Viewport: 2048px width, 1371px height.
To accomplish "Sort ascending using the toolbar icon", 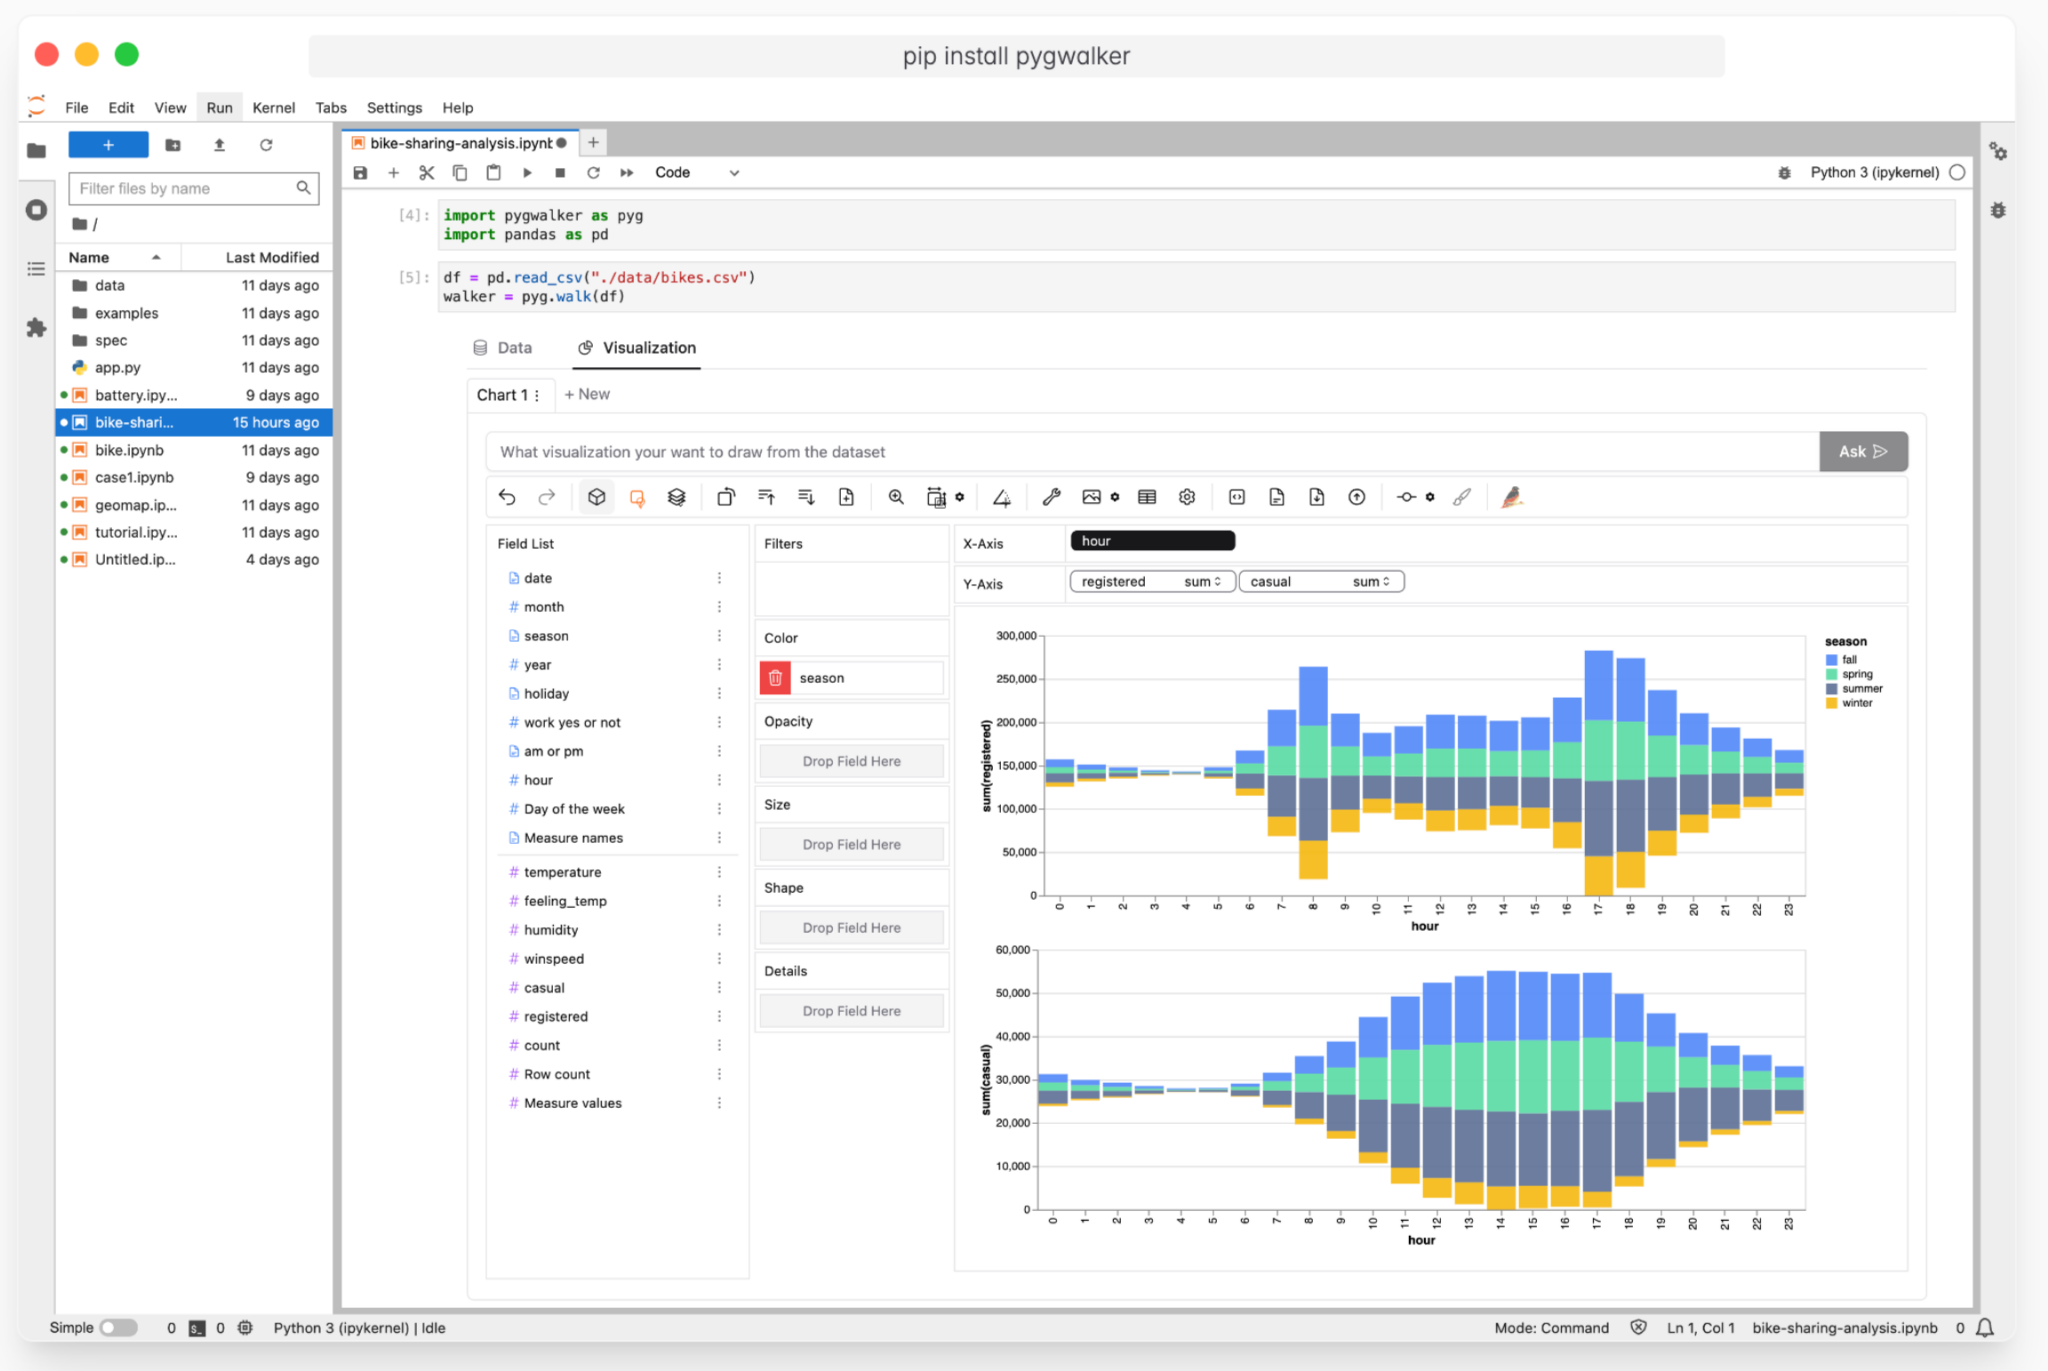I will tap(767, 497).
